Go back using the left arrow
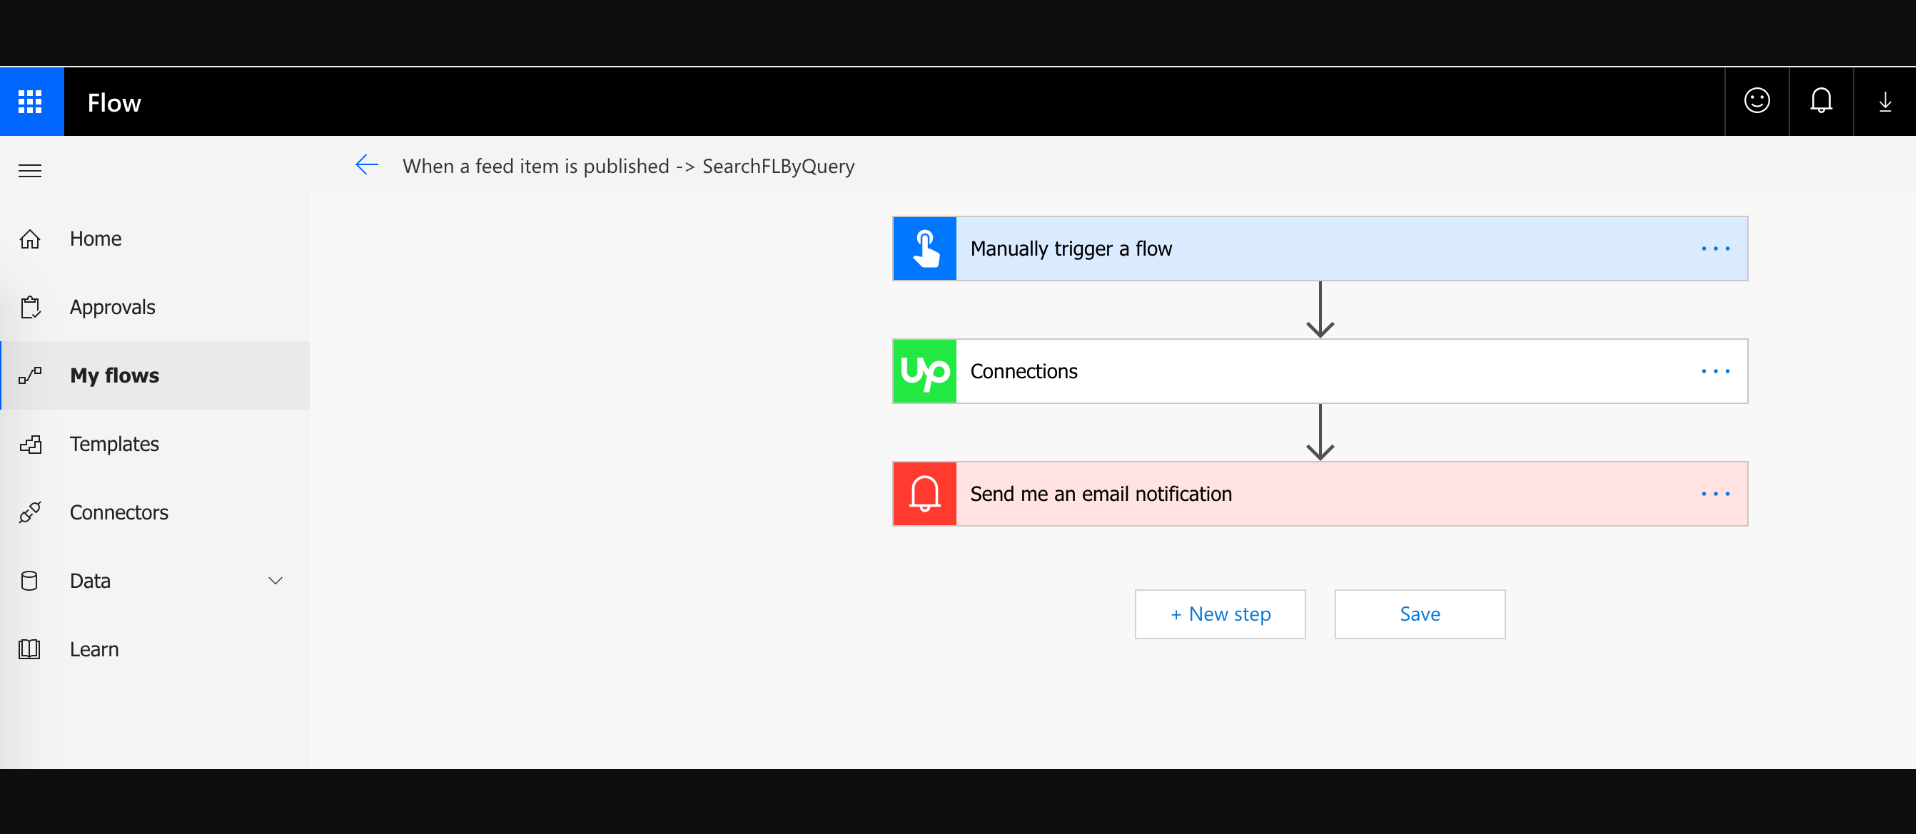Viewport: 1916px width, 834px height. pyautogui.click(x=367, y=165)
